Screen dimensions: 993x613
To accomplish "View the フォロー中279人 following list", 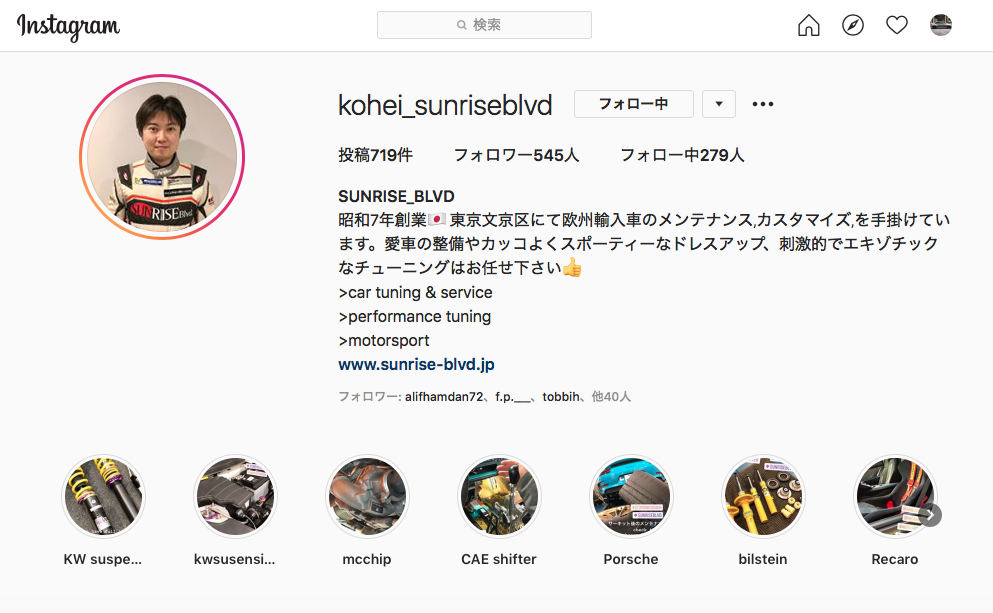I will pyautogui.click(x=682, y=155).
